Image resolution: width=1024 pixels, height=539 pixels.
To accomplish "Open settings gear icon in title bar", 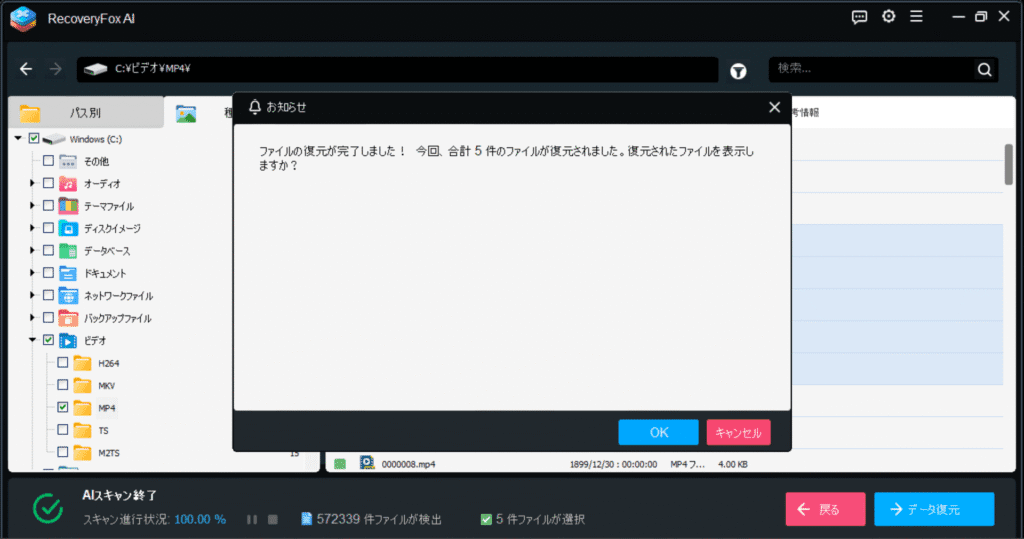I will 889,16.
